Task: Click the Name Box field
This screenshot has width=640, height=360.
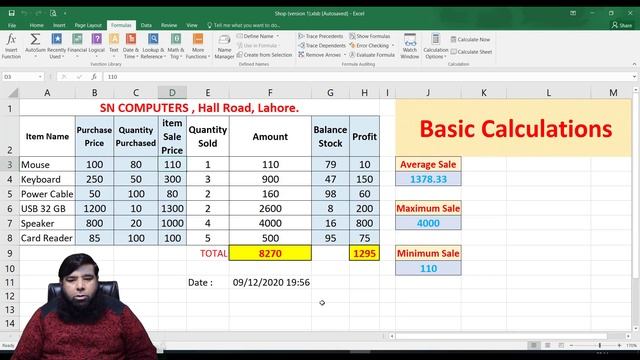Action: click(x=20, y=77)
